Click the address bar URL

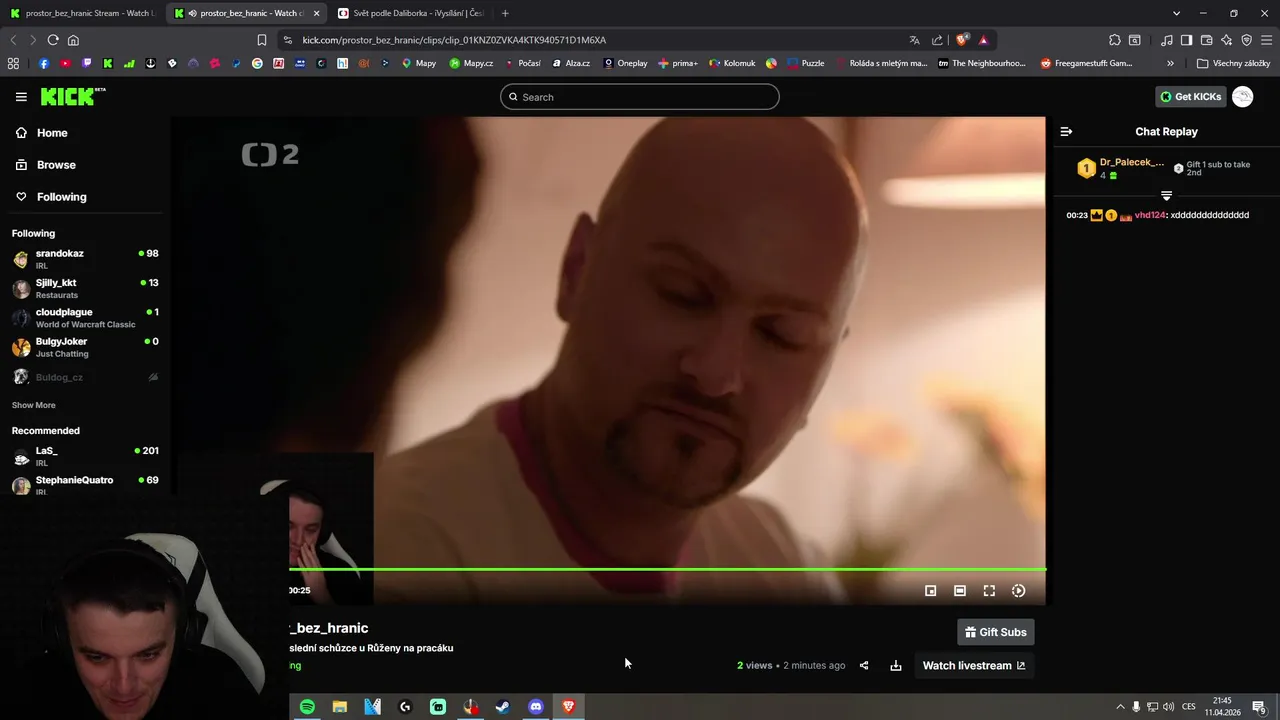pyautogui.click(x=454, y=40)
